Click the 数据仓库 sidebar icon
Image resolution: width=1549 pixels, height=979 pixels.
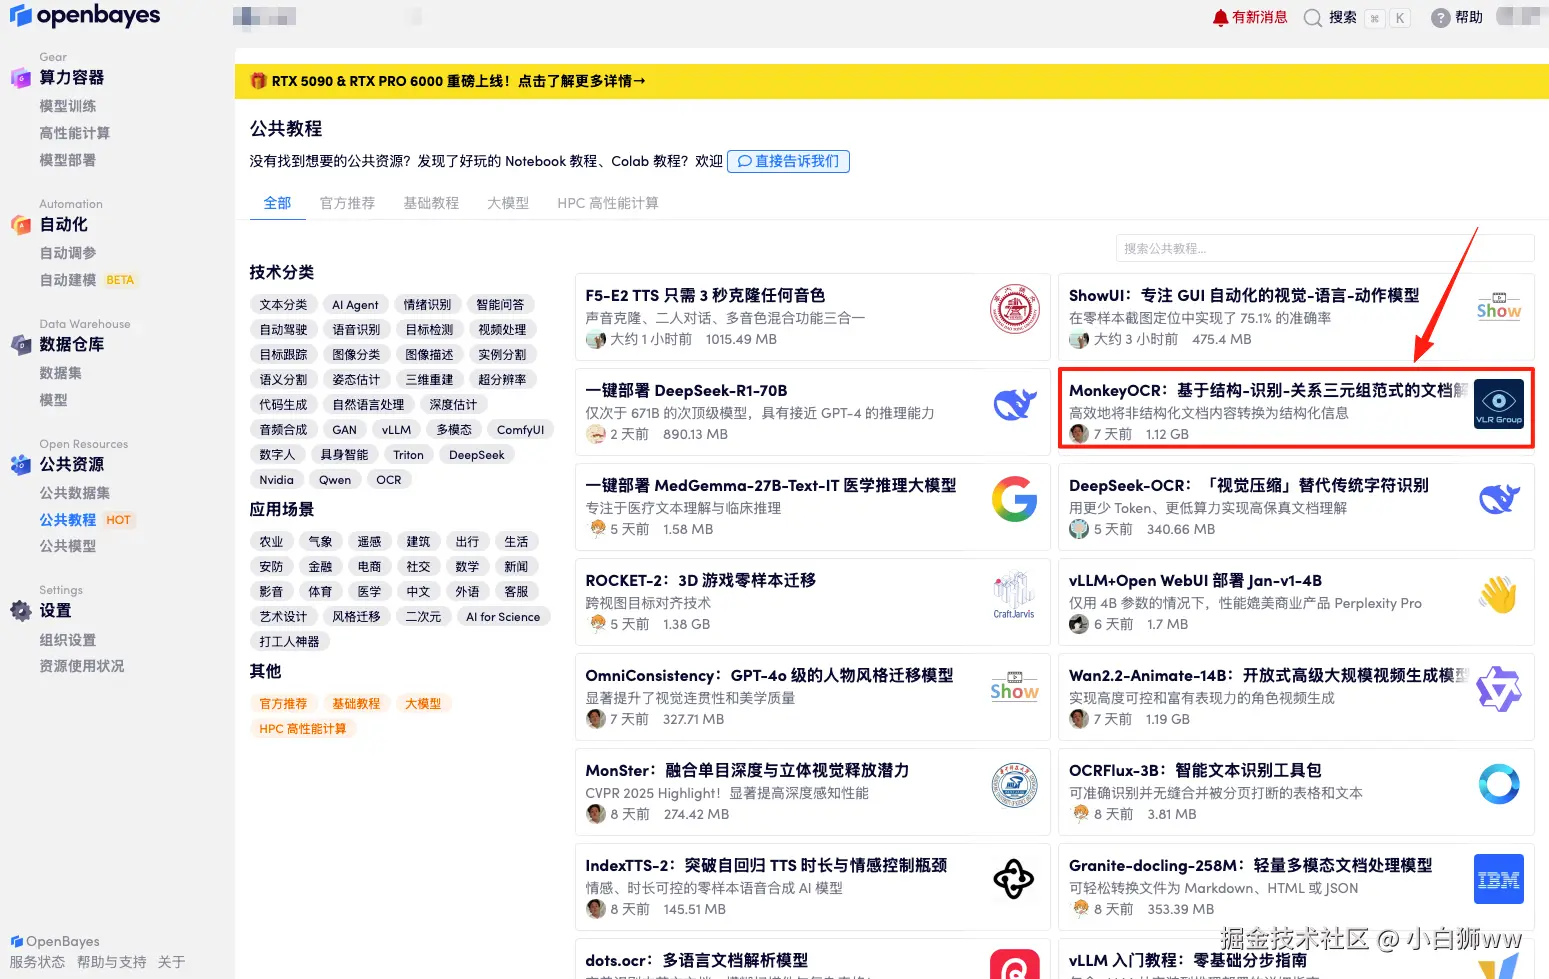21,345
